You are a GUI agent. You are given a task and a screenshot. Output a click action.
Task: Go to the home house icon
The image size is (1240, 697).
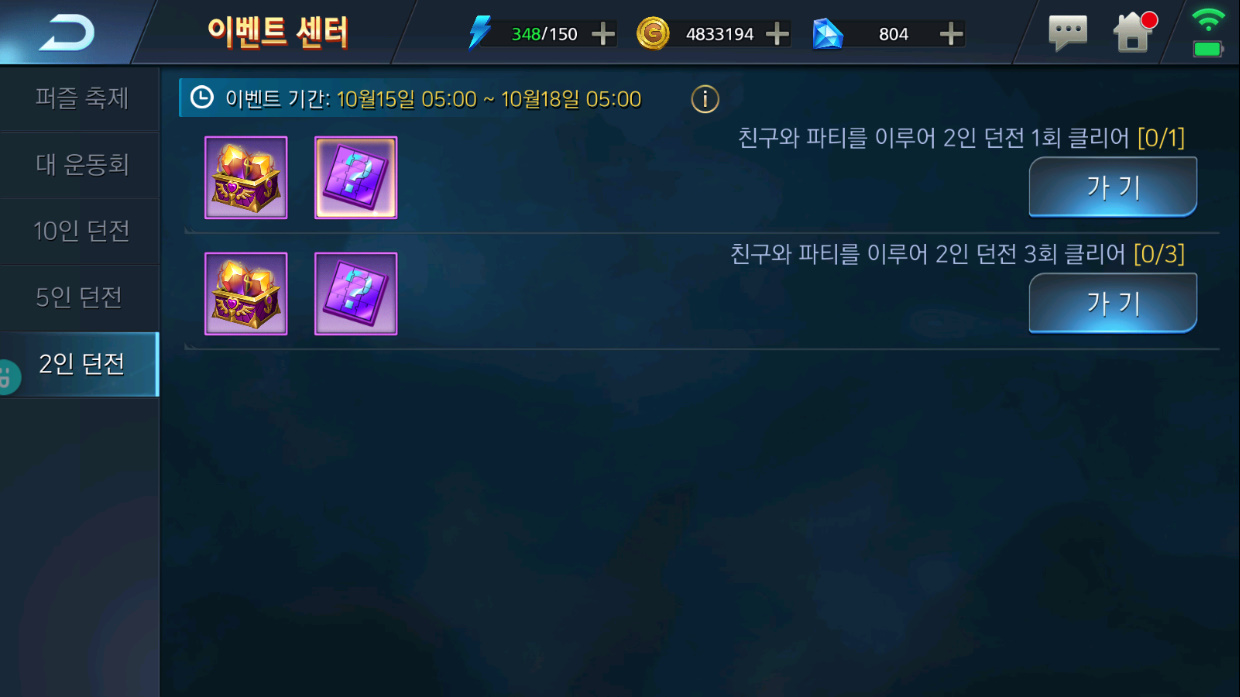(x=1133, y=32)
